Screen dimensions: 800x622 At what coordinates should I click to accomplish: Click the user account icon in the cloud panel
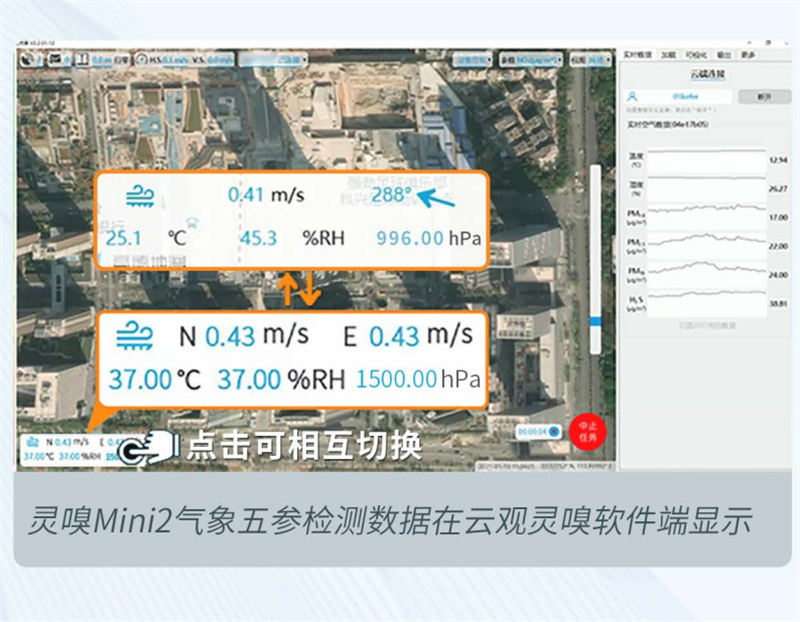[632, 96]
